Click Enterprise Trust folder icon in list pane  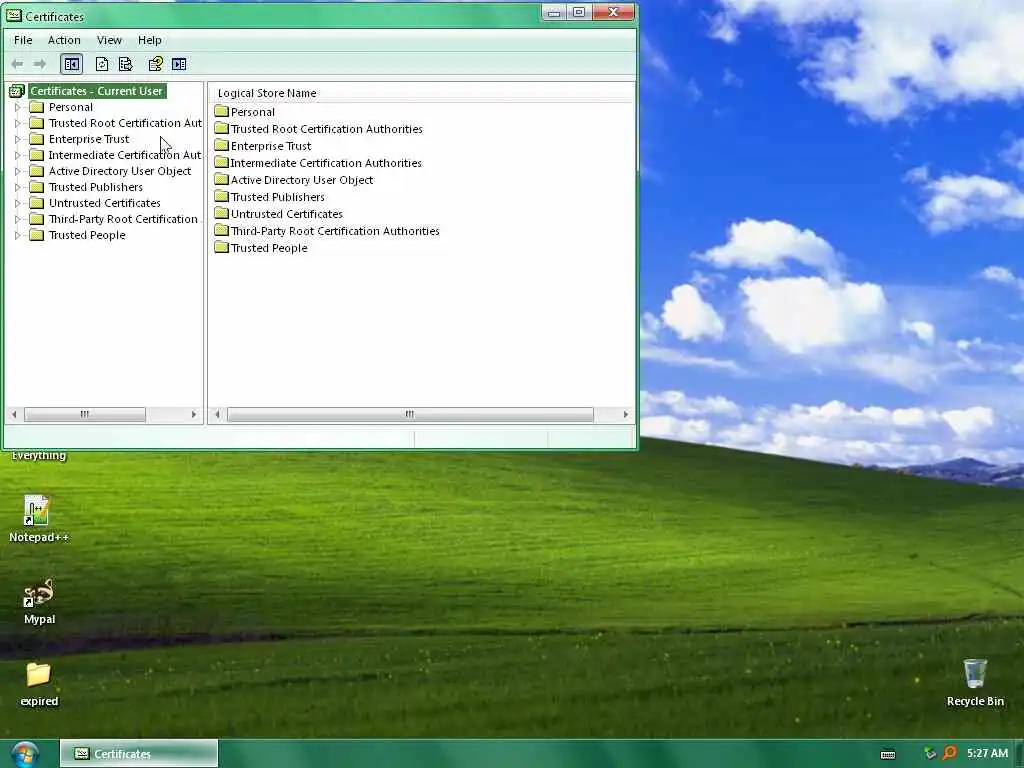[221, 145]
